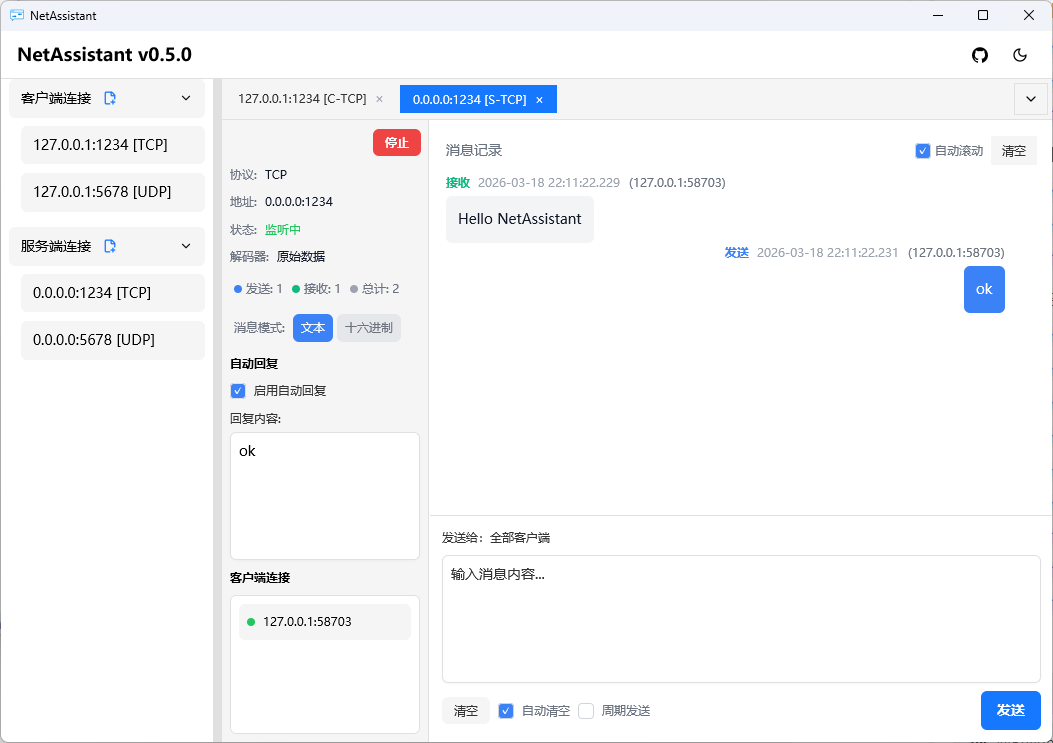Click the 原始数据 decoder value
The image size is (1053, 743).
click(301, 257)
